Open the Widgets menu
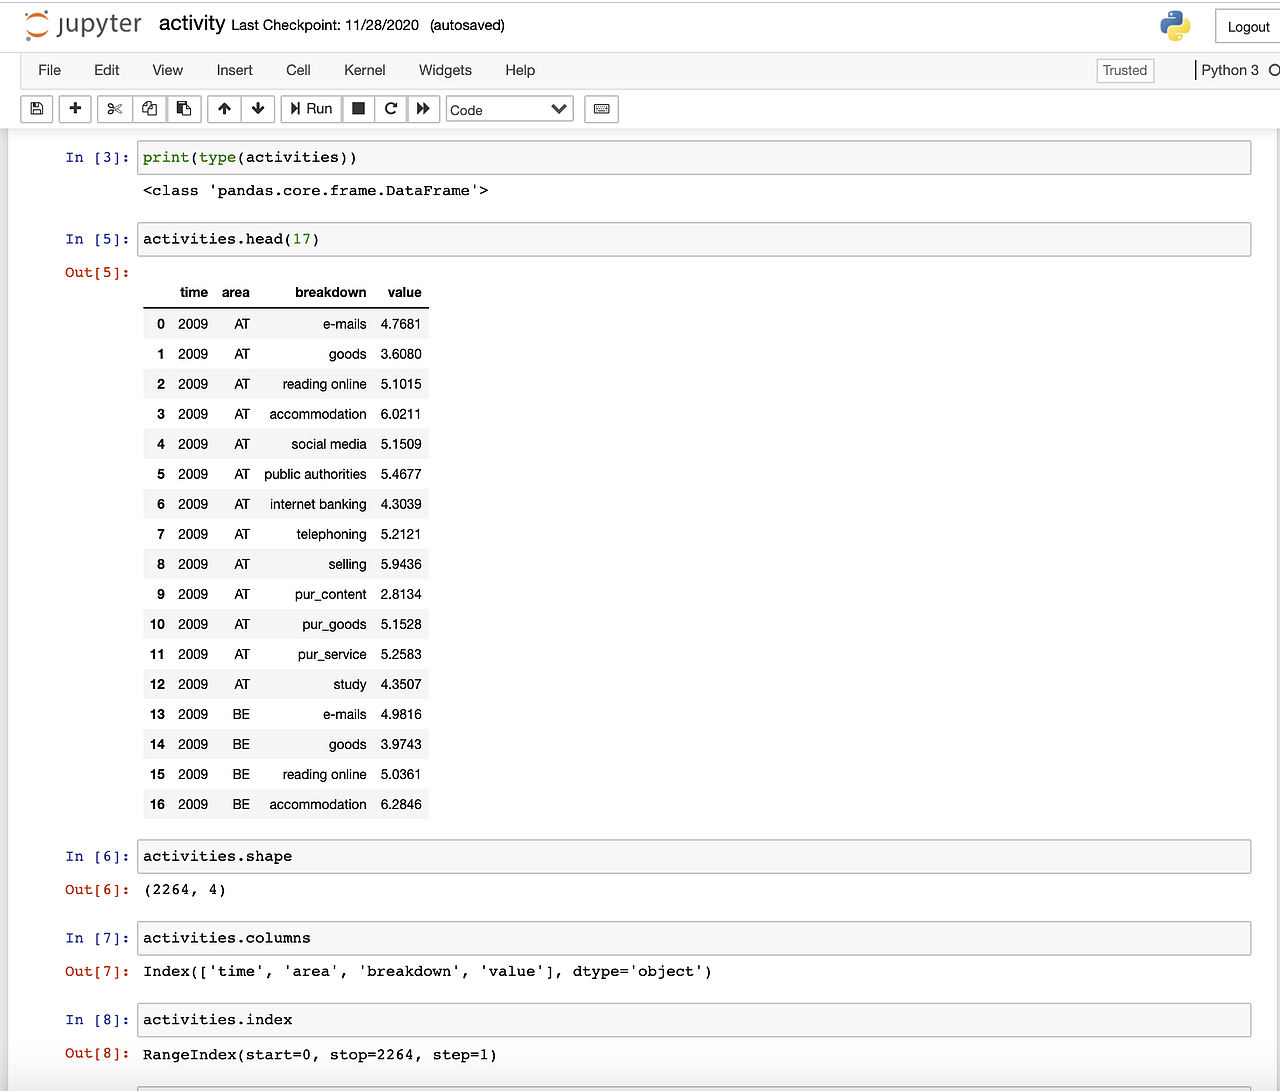1280x1091 pixels. coord(445,70)
